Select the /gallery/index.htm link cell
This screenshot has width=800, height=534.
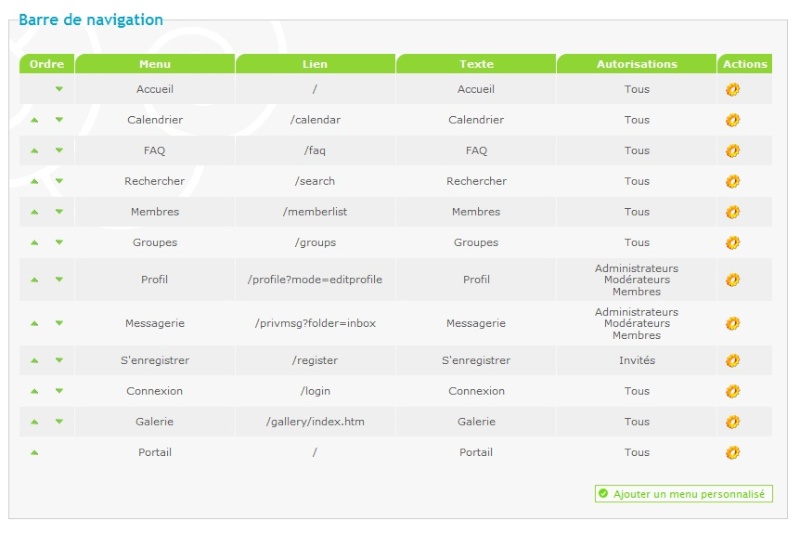tap(315, 422)
